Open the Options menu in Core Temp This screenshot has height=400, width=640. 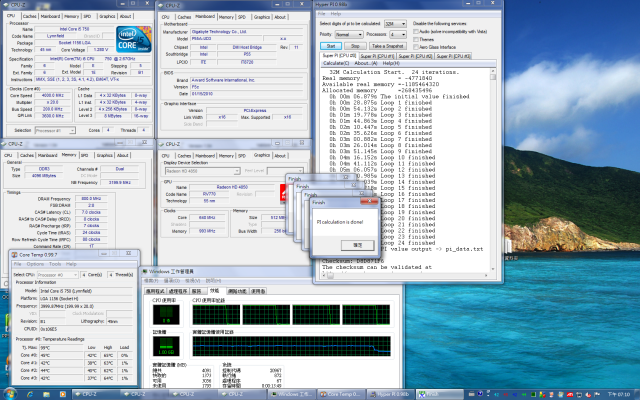35,264
